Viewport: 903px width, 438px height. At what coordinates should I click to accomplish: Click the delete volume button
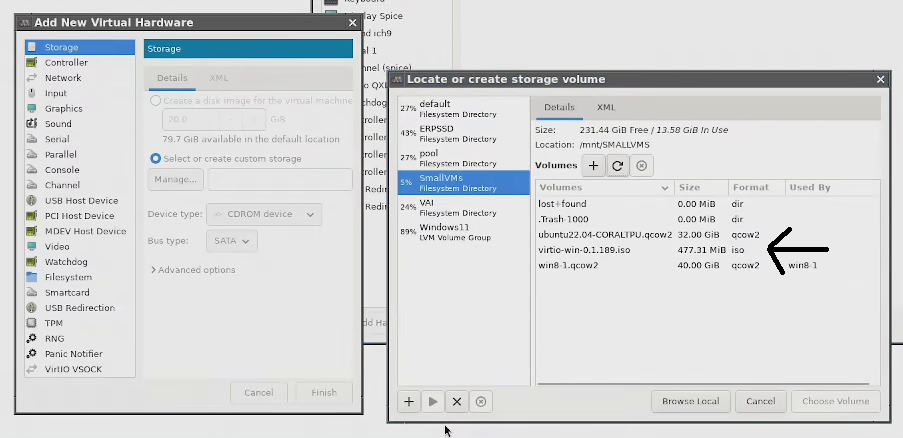point(642,166)
